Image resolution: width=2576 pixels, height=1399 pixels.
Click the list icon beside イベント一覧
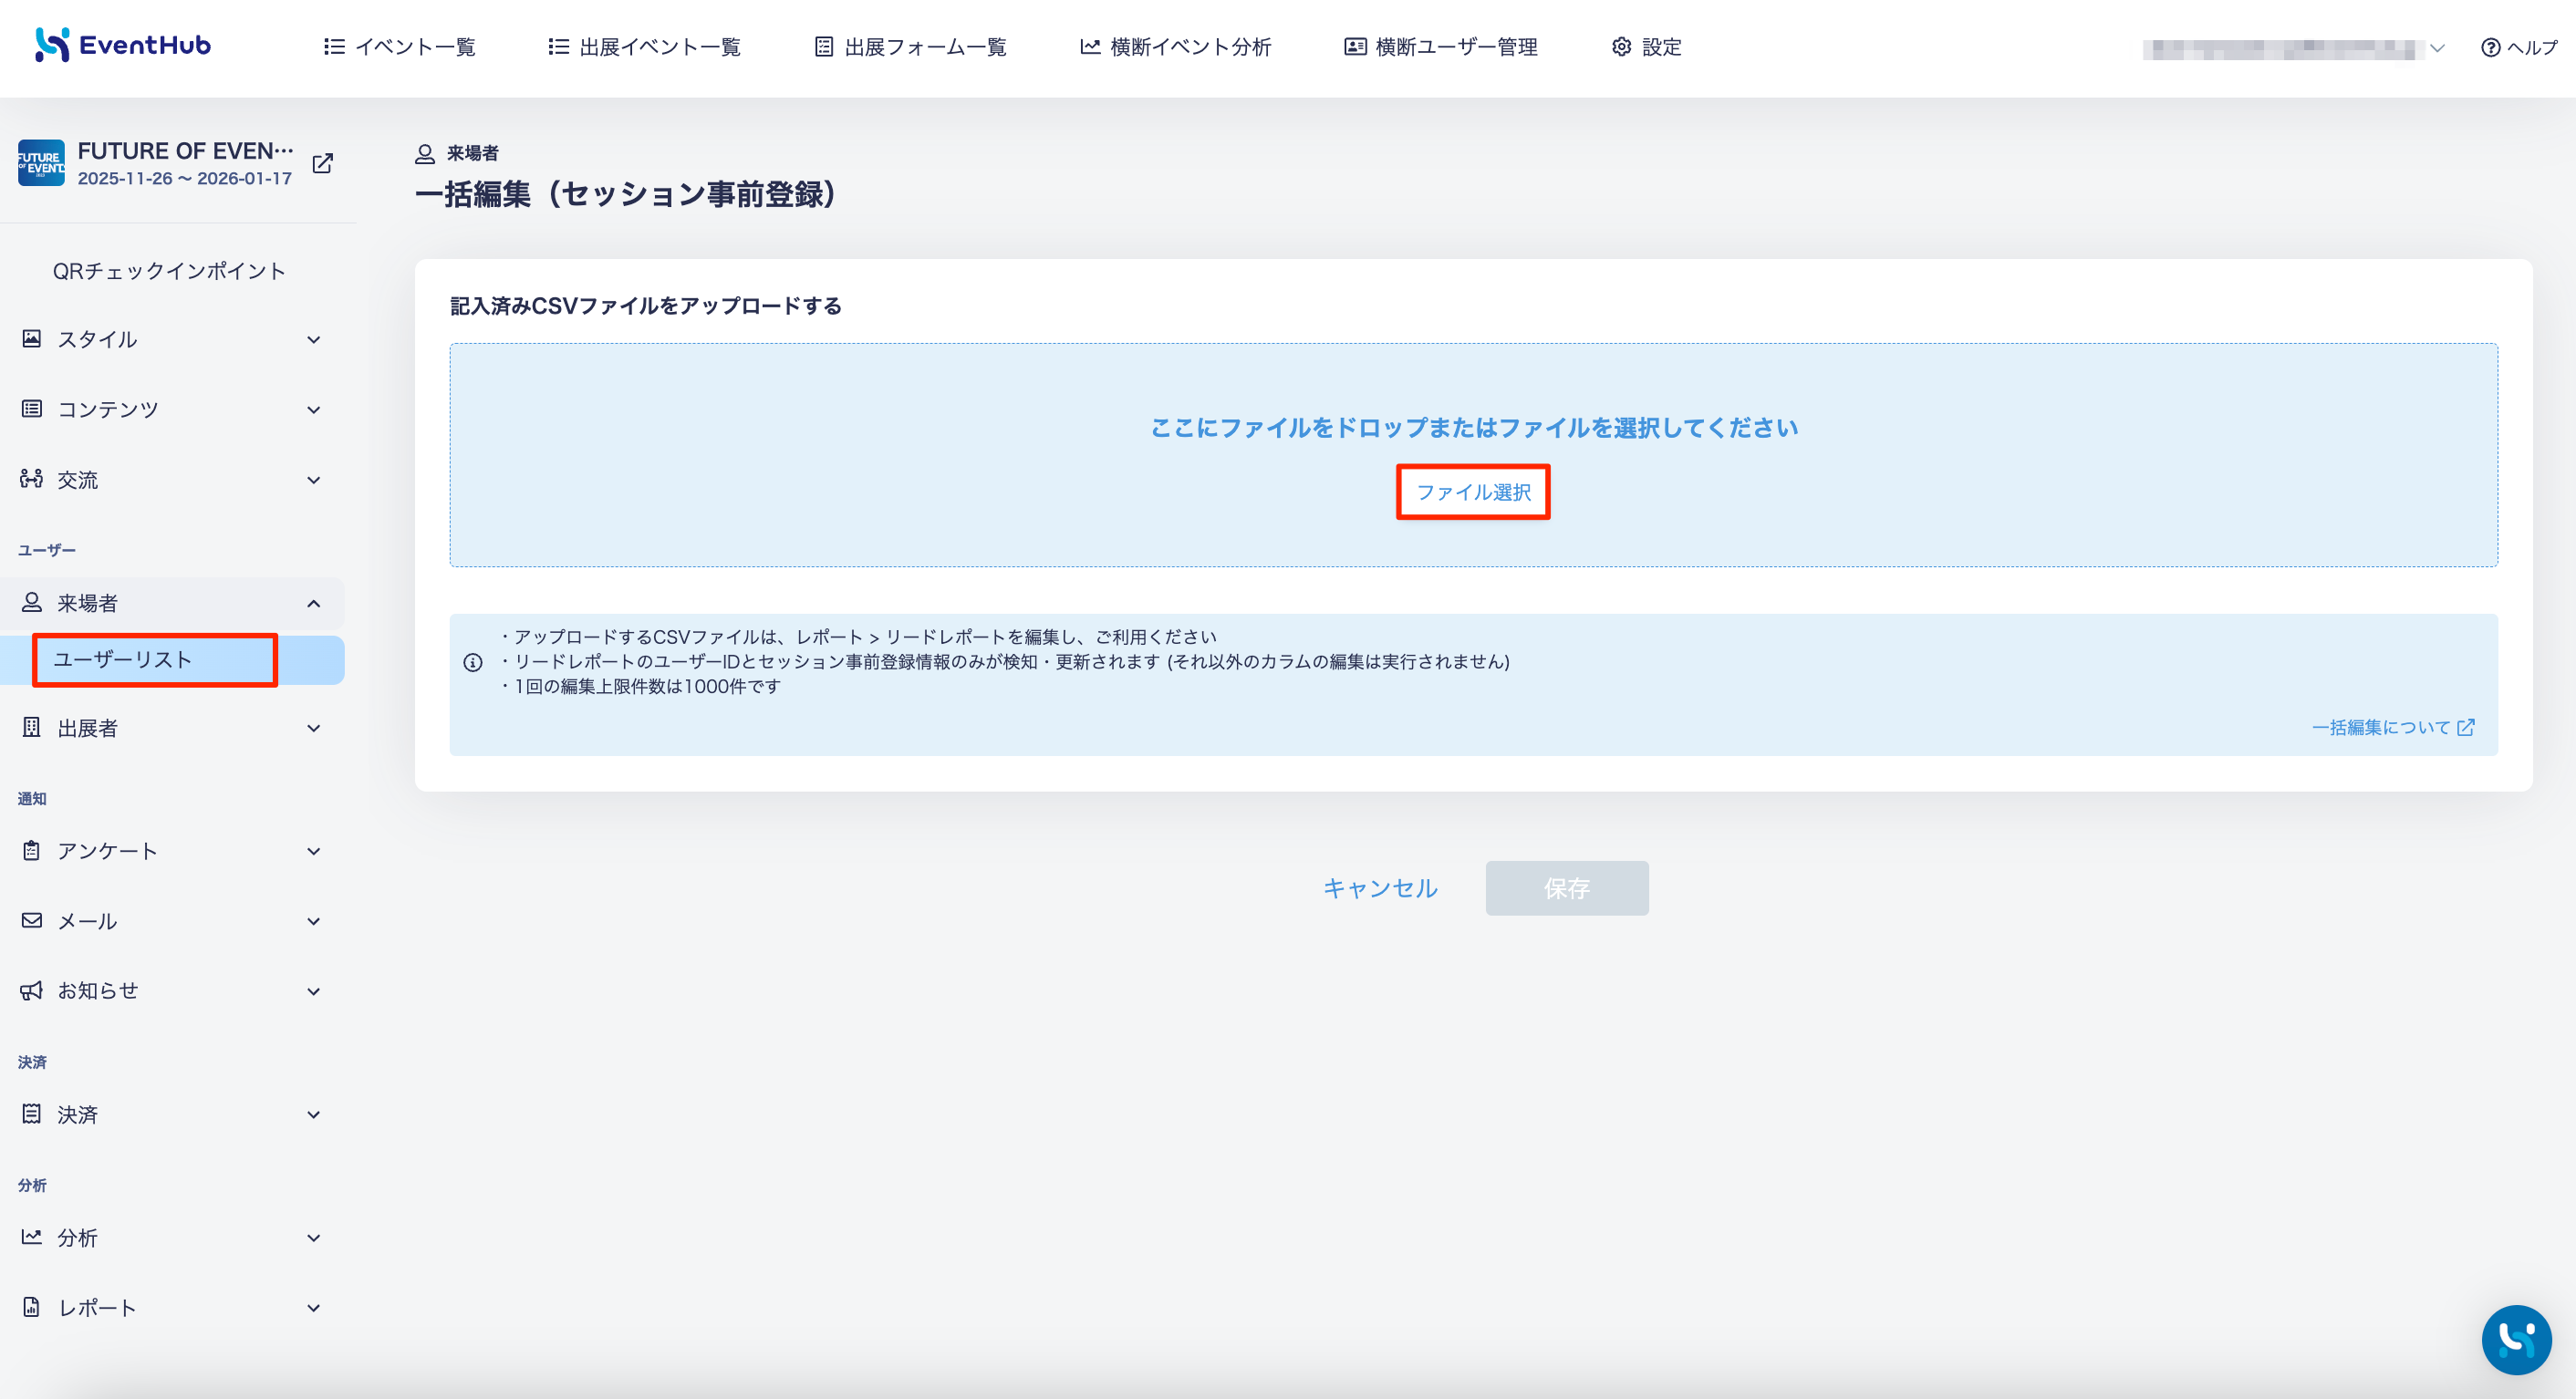tap(334, 47)
